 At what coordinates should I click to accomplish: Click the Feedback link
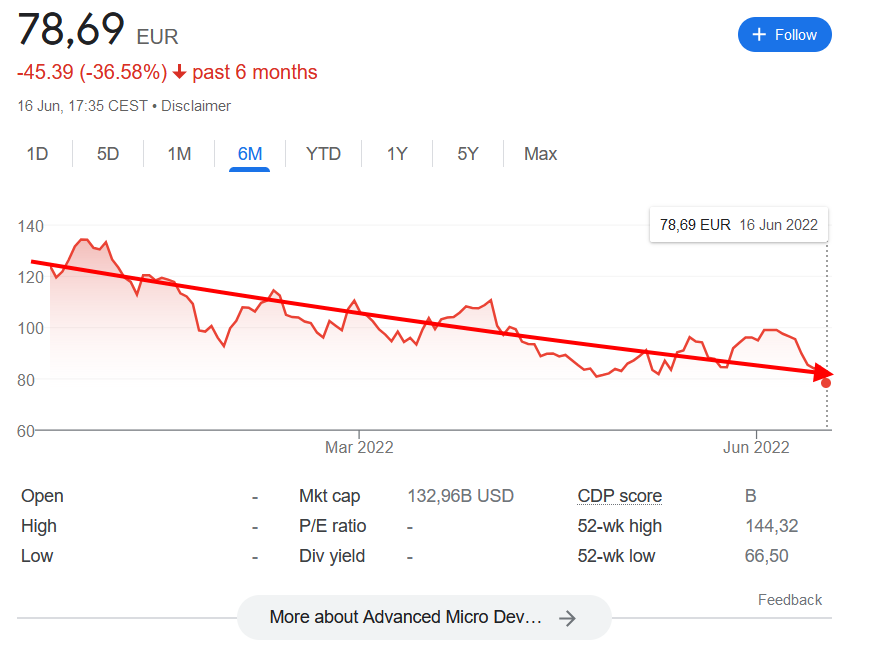pos(790,600)
